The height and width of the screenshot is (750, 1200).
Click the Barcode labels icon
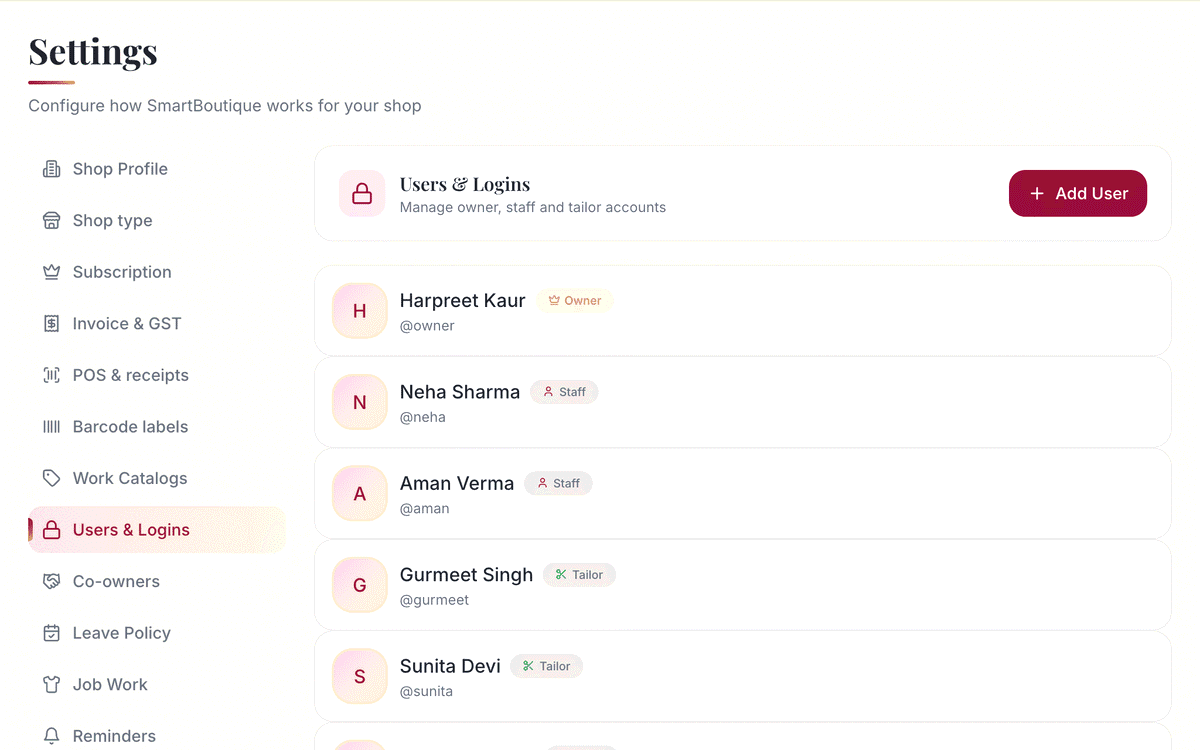point(51,427)
